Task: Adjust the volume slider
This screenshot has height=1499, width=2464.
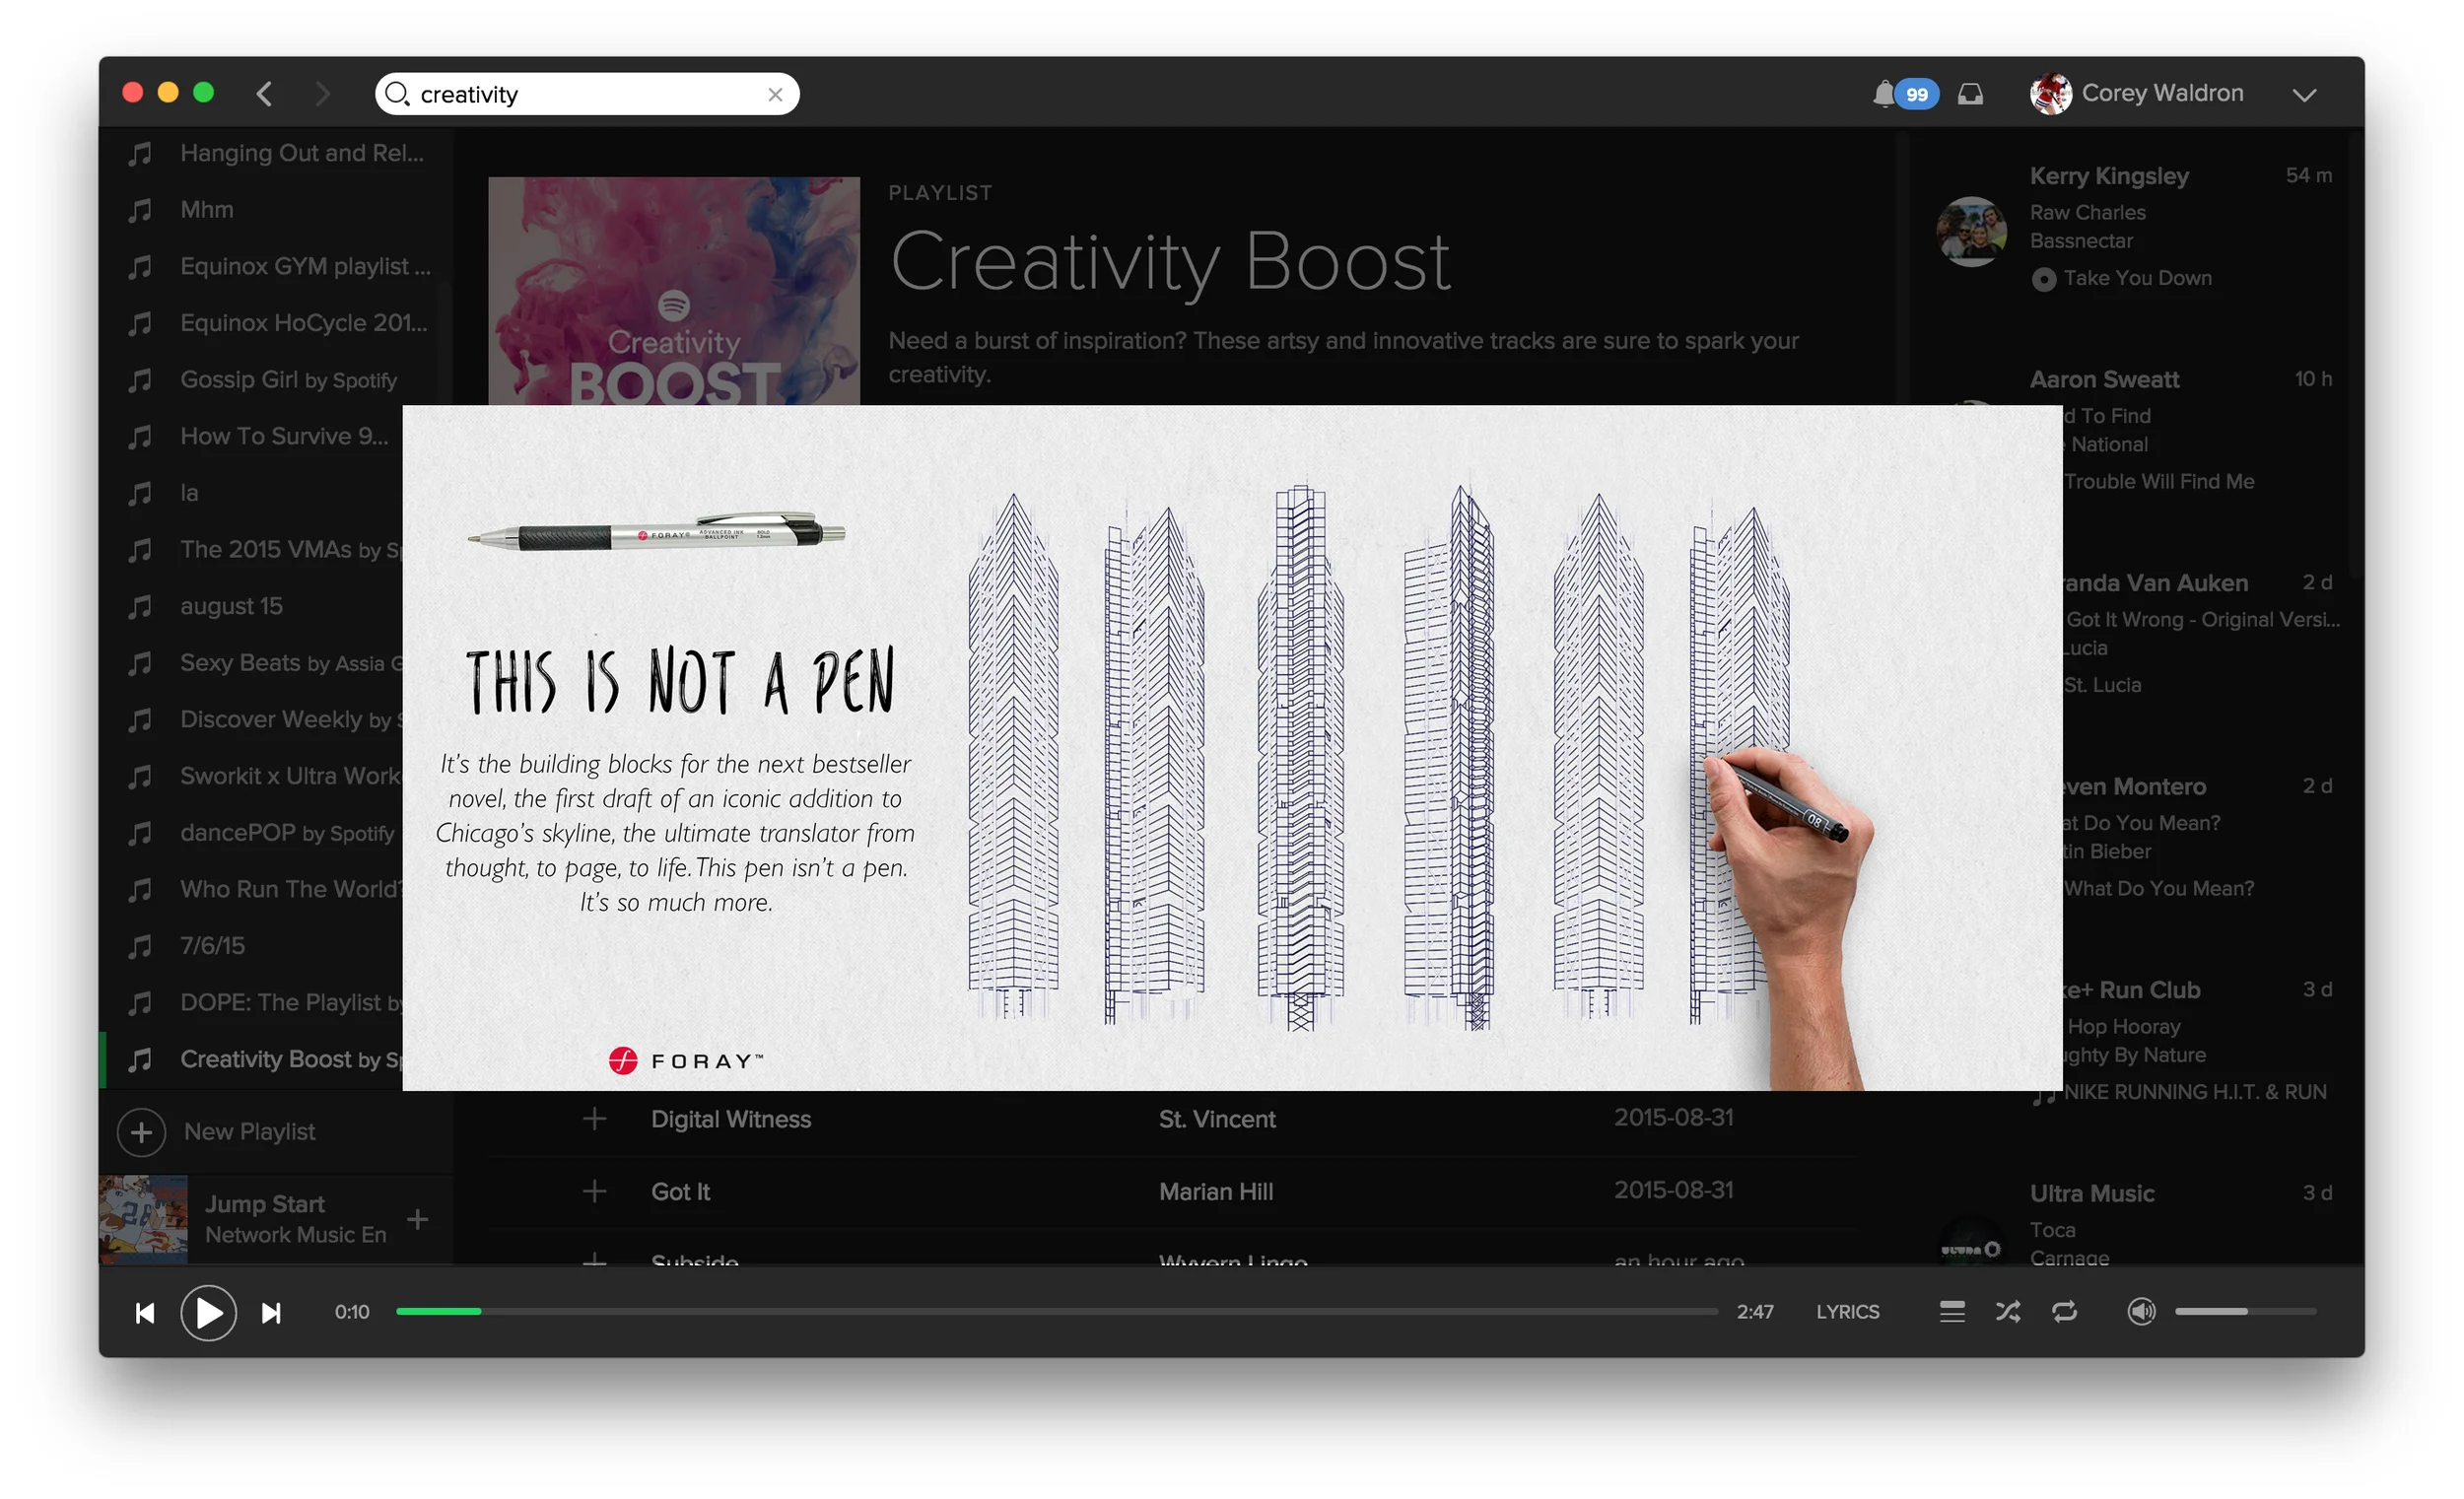Action: click(2245, 1311)
